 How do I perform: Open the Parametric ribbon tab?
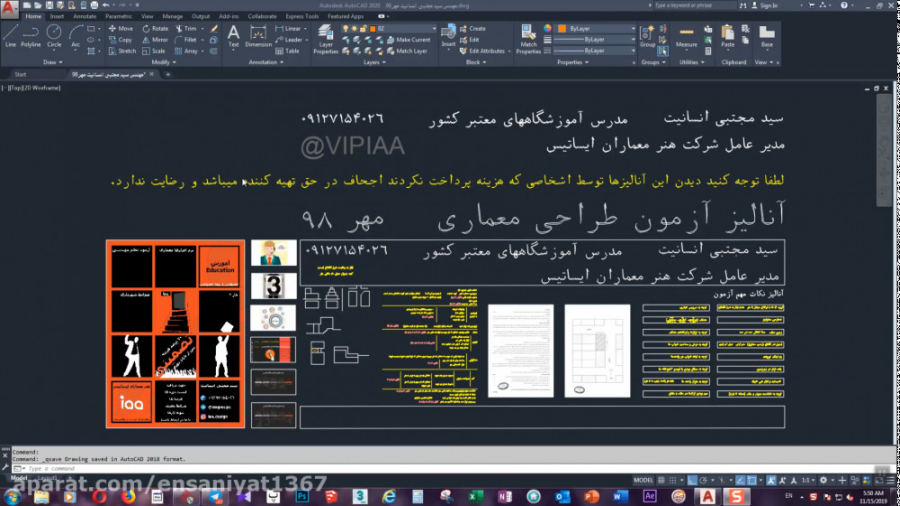click(x=118, y=17)
